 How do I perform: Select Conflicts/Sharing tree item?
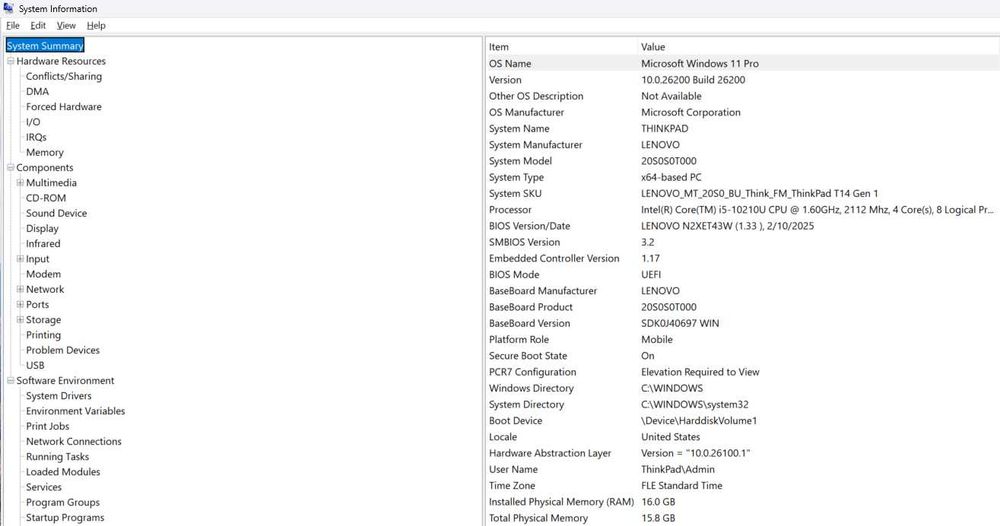pyautogui.click(x=64, y=76)
